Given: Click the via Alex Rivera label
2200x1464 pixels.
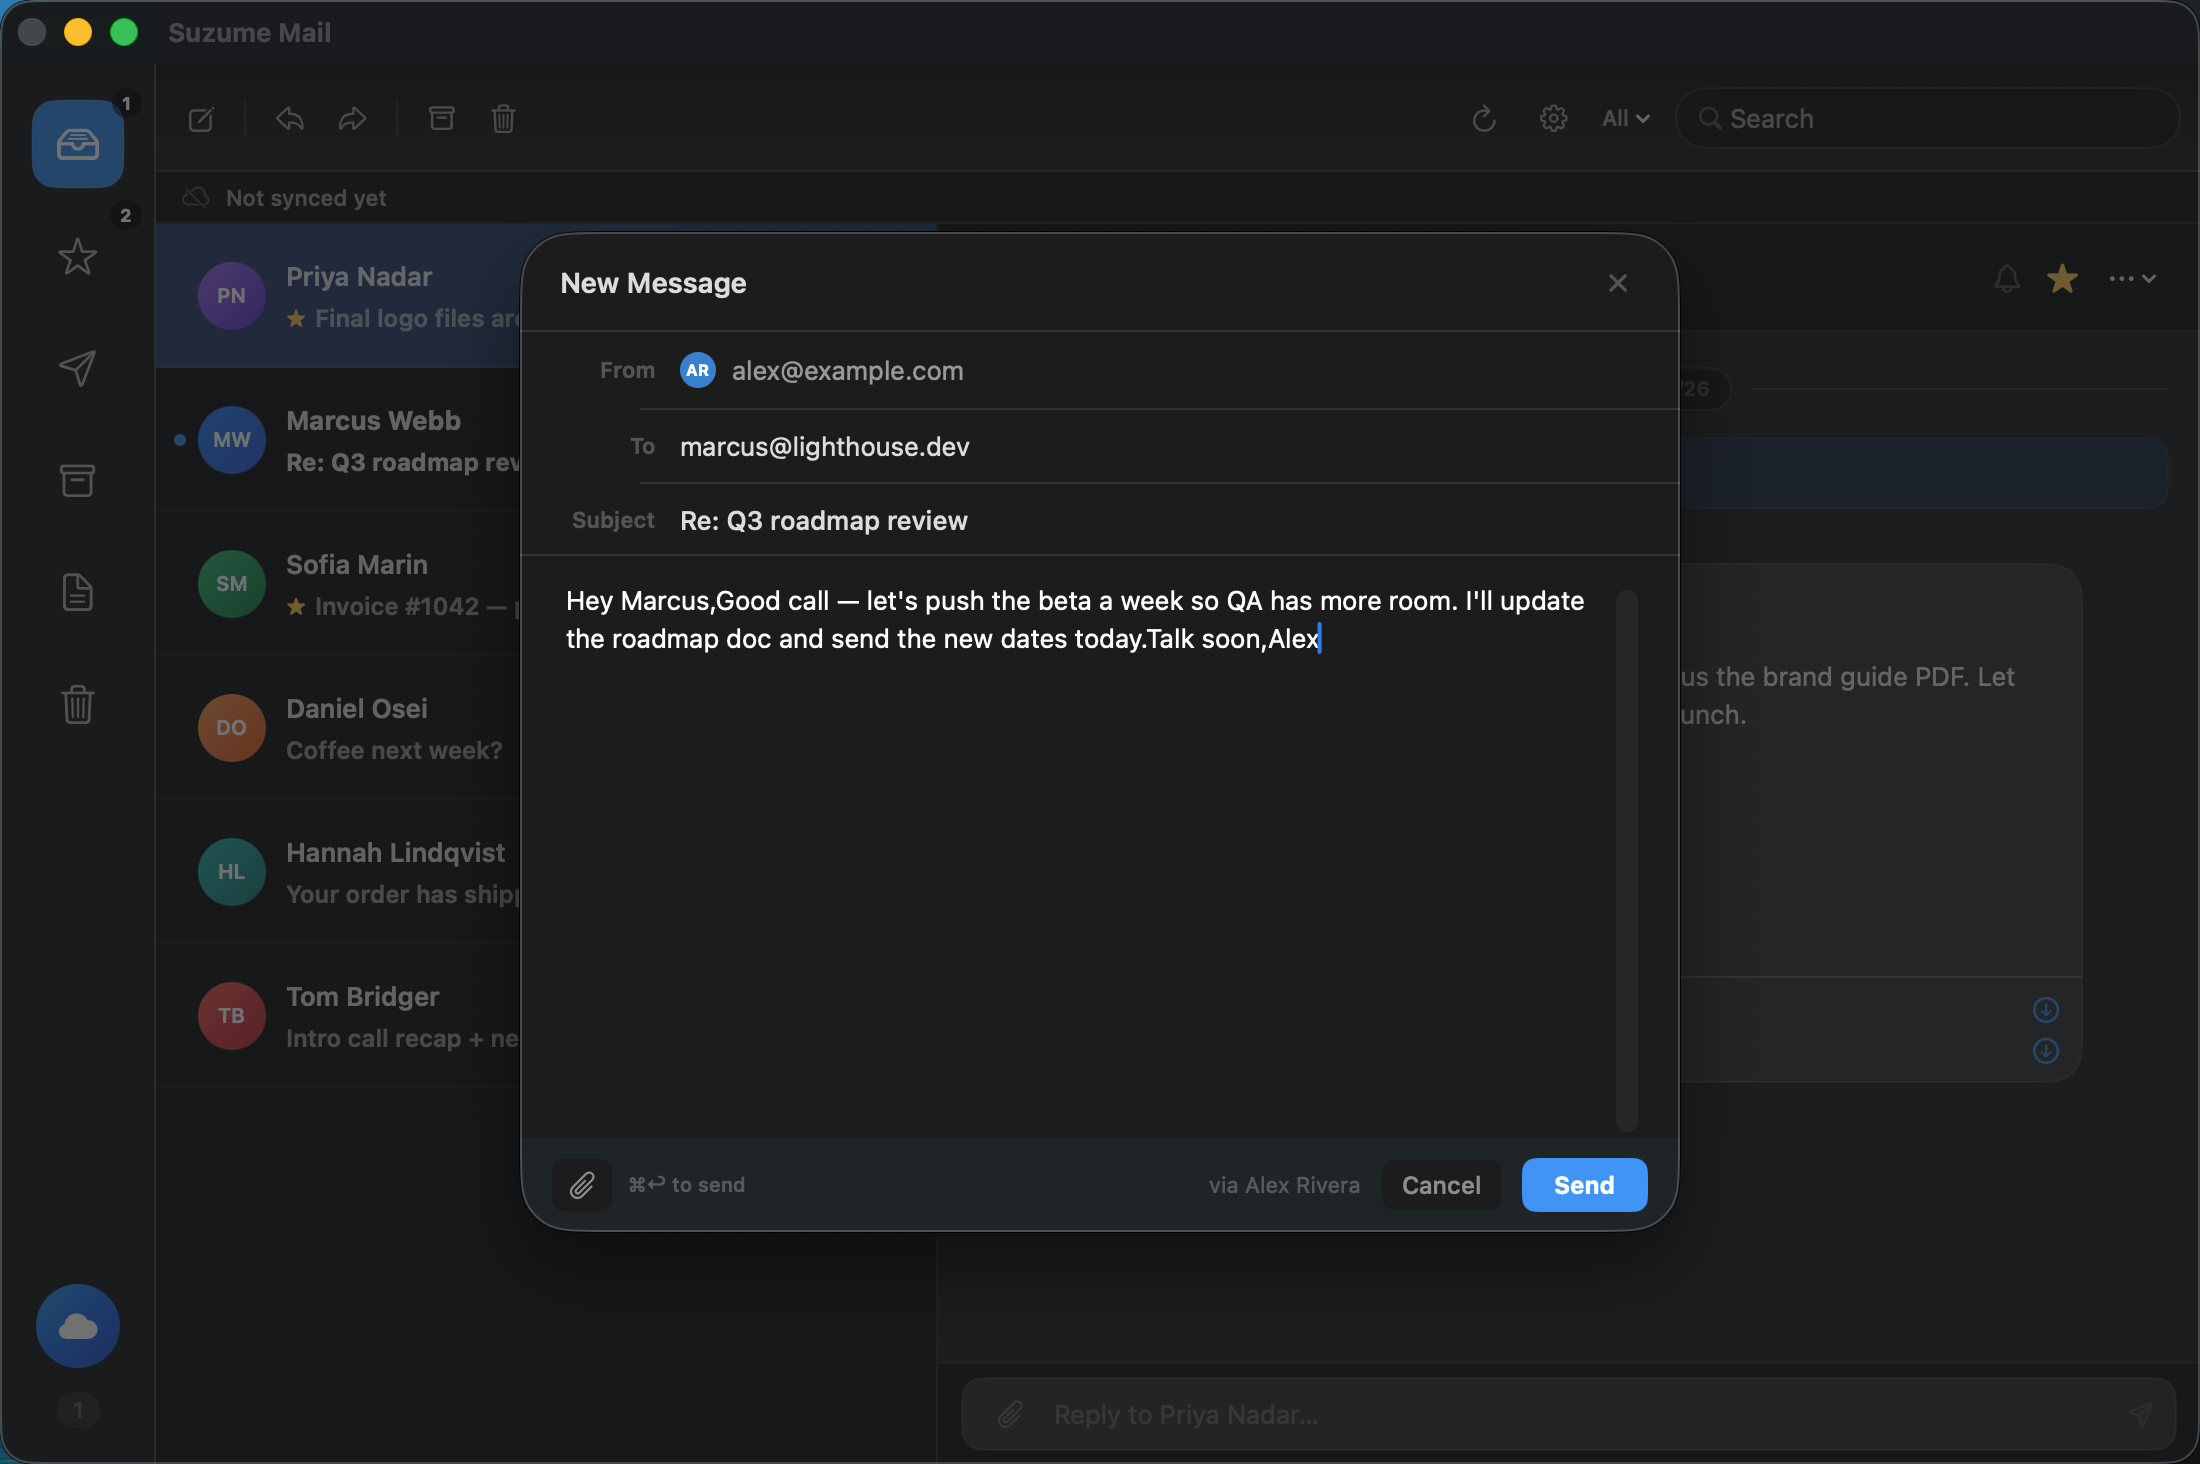Looking at the screenshot, I should (1284, 1185).
